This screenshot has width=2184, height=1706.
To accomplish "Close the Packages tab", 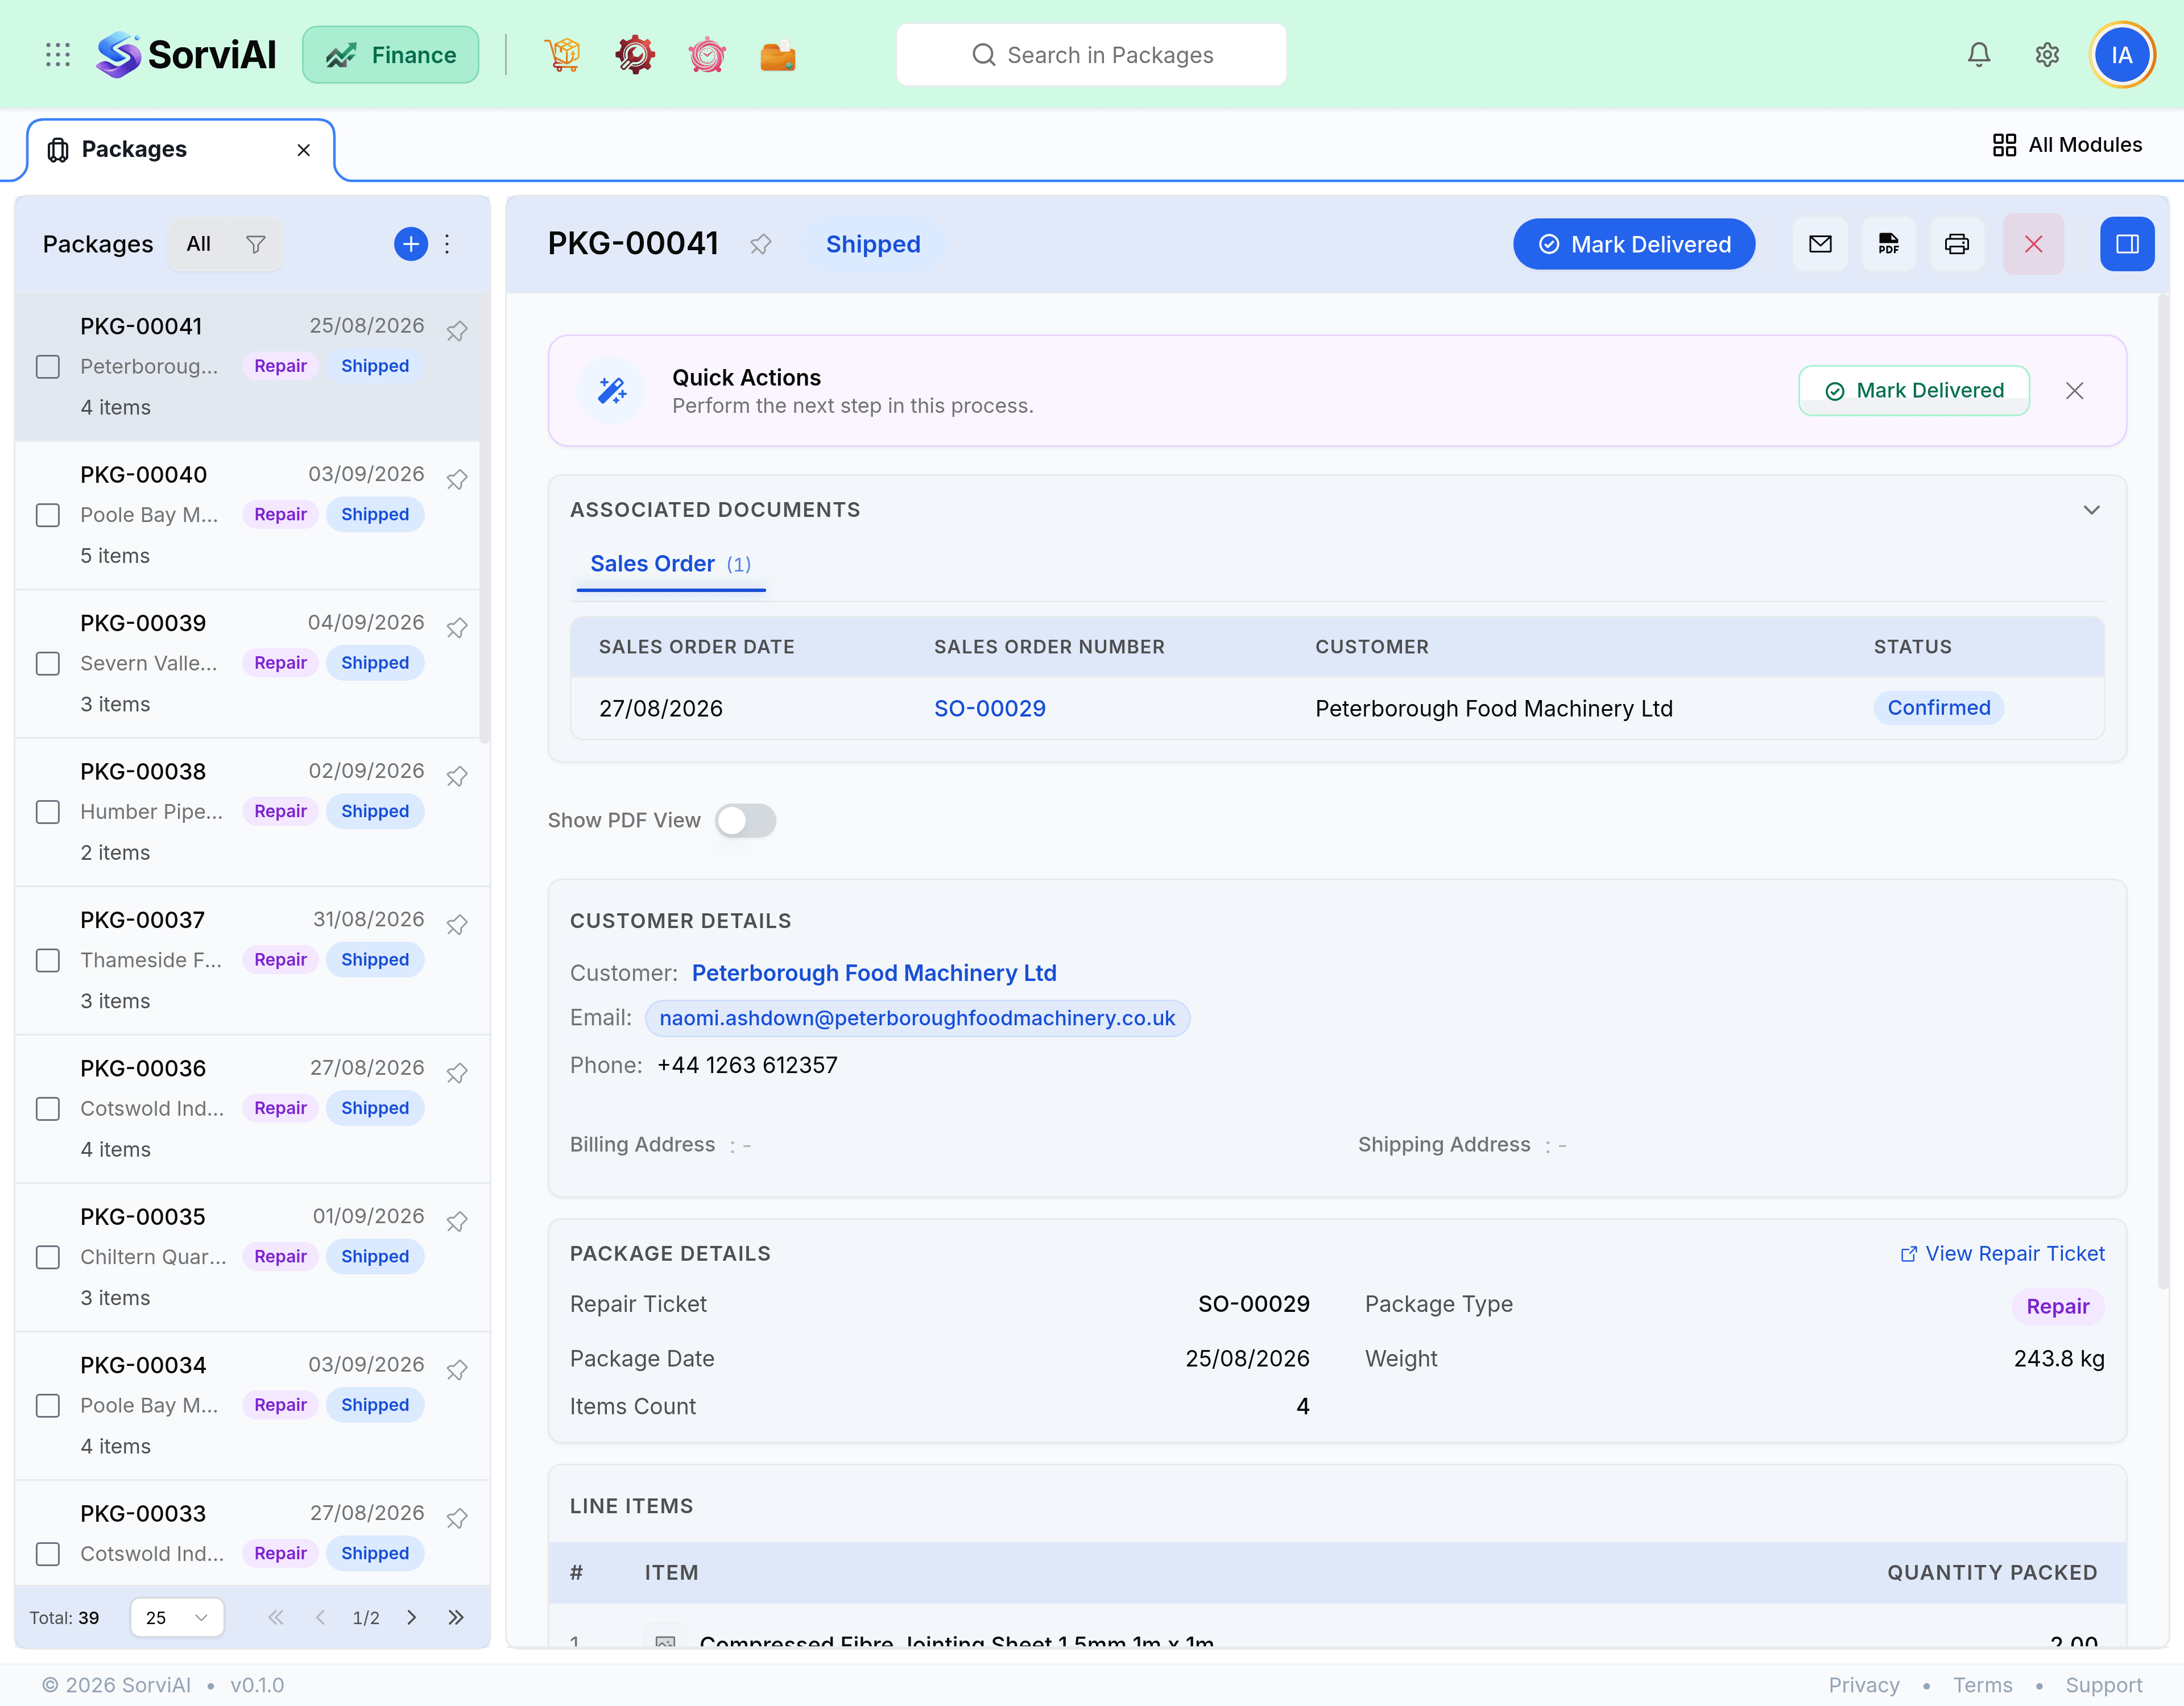I will tap(304, 150).
